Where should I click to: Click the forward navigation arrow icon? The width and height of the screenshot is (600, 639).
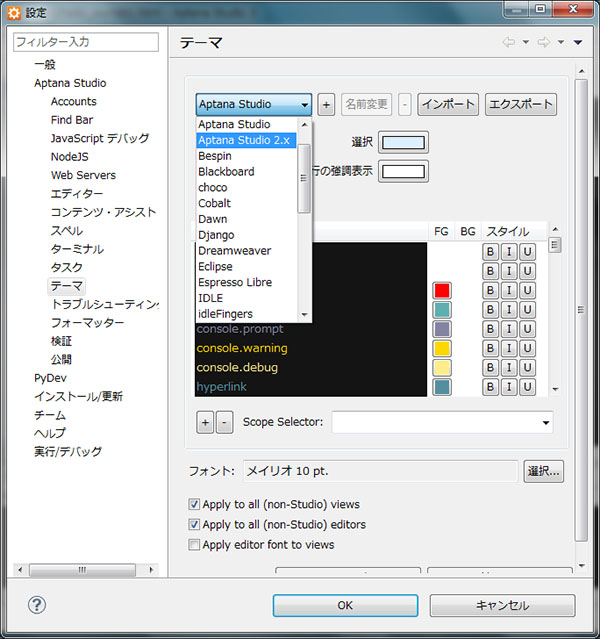(x=544, y=42)
